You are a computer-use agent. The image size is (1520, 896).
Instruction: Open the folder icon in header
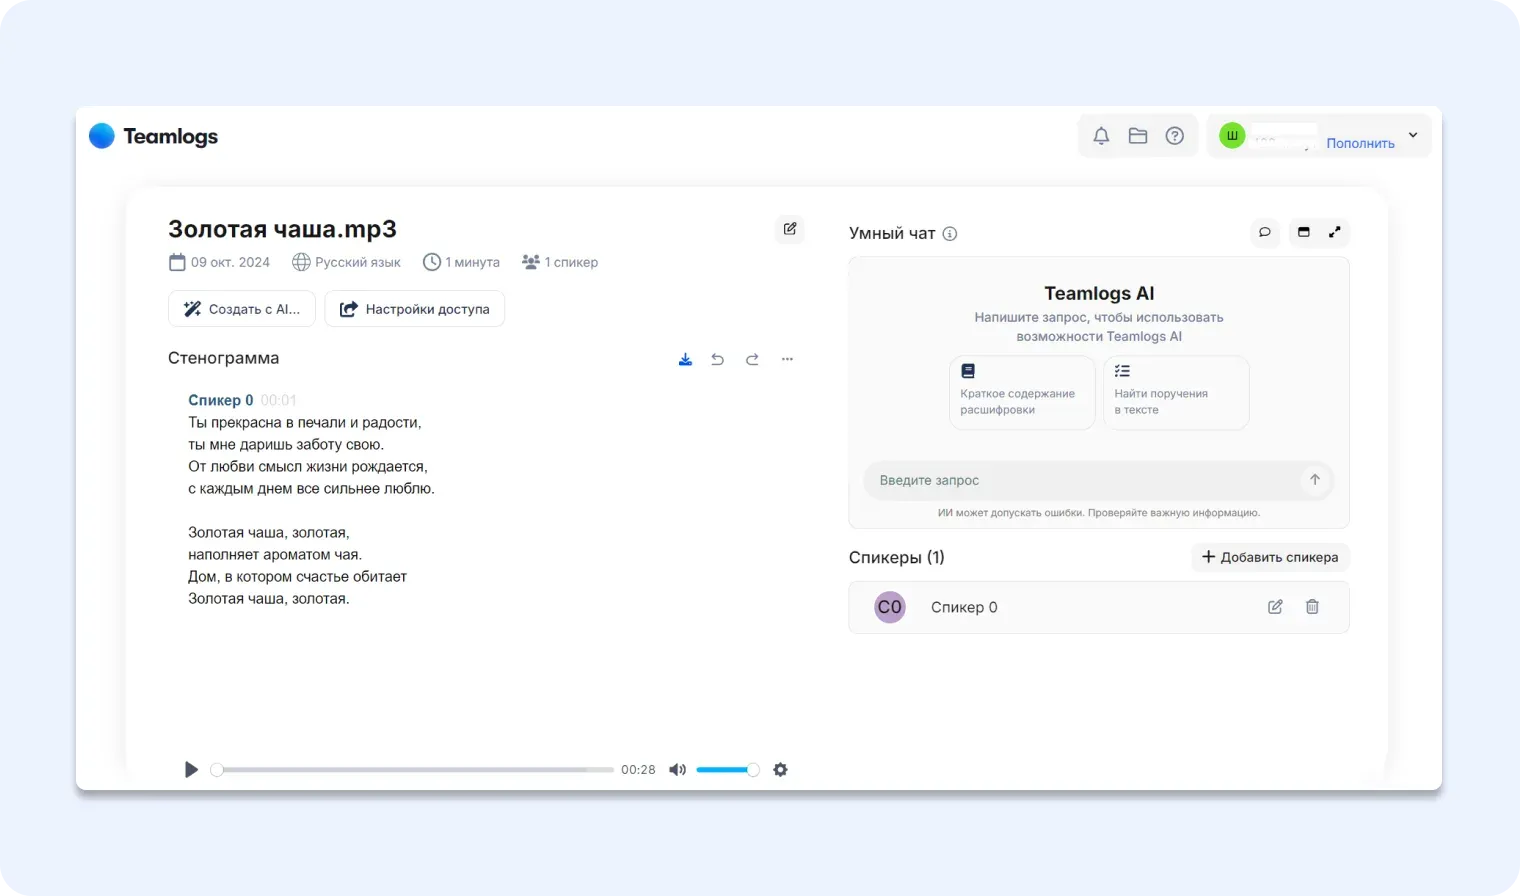click(1138, 136)
